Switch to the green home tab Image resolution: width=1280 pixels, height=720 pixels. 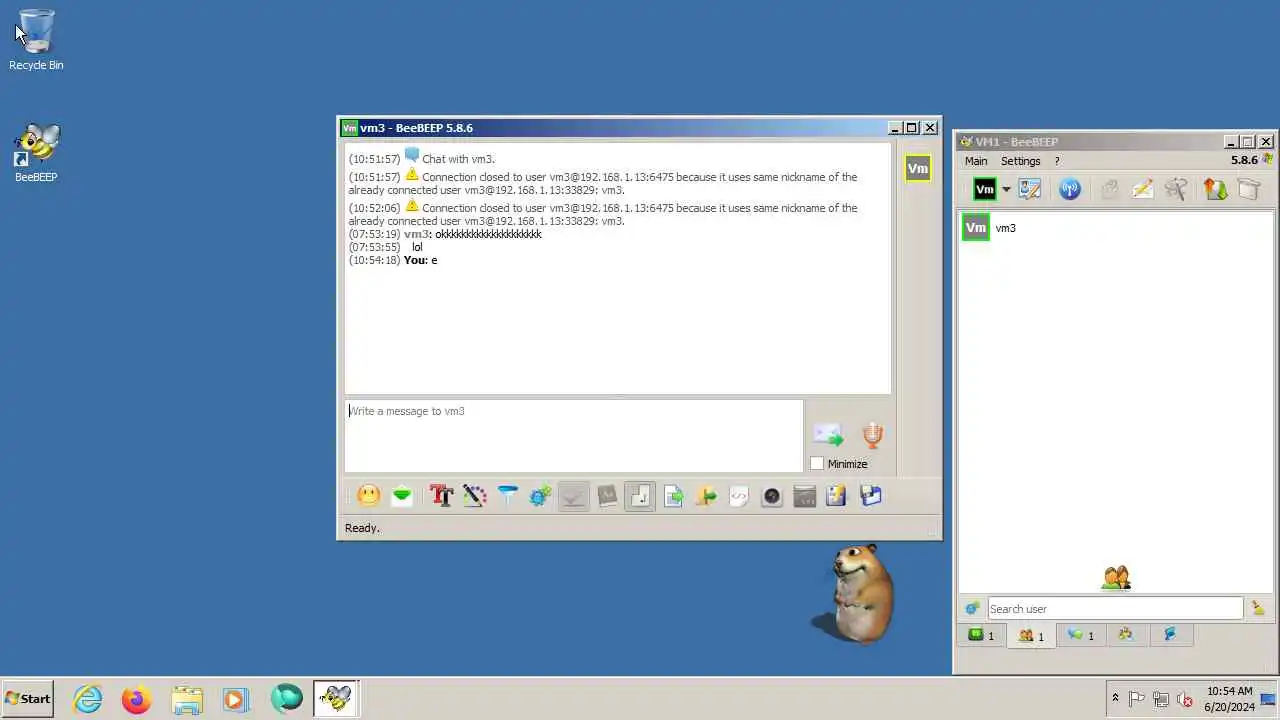pos(981,635)
